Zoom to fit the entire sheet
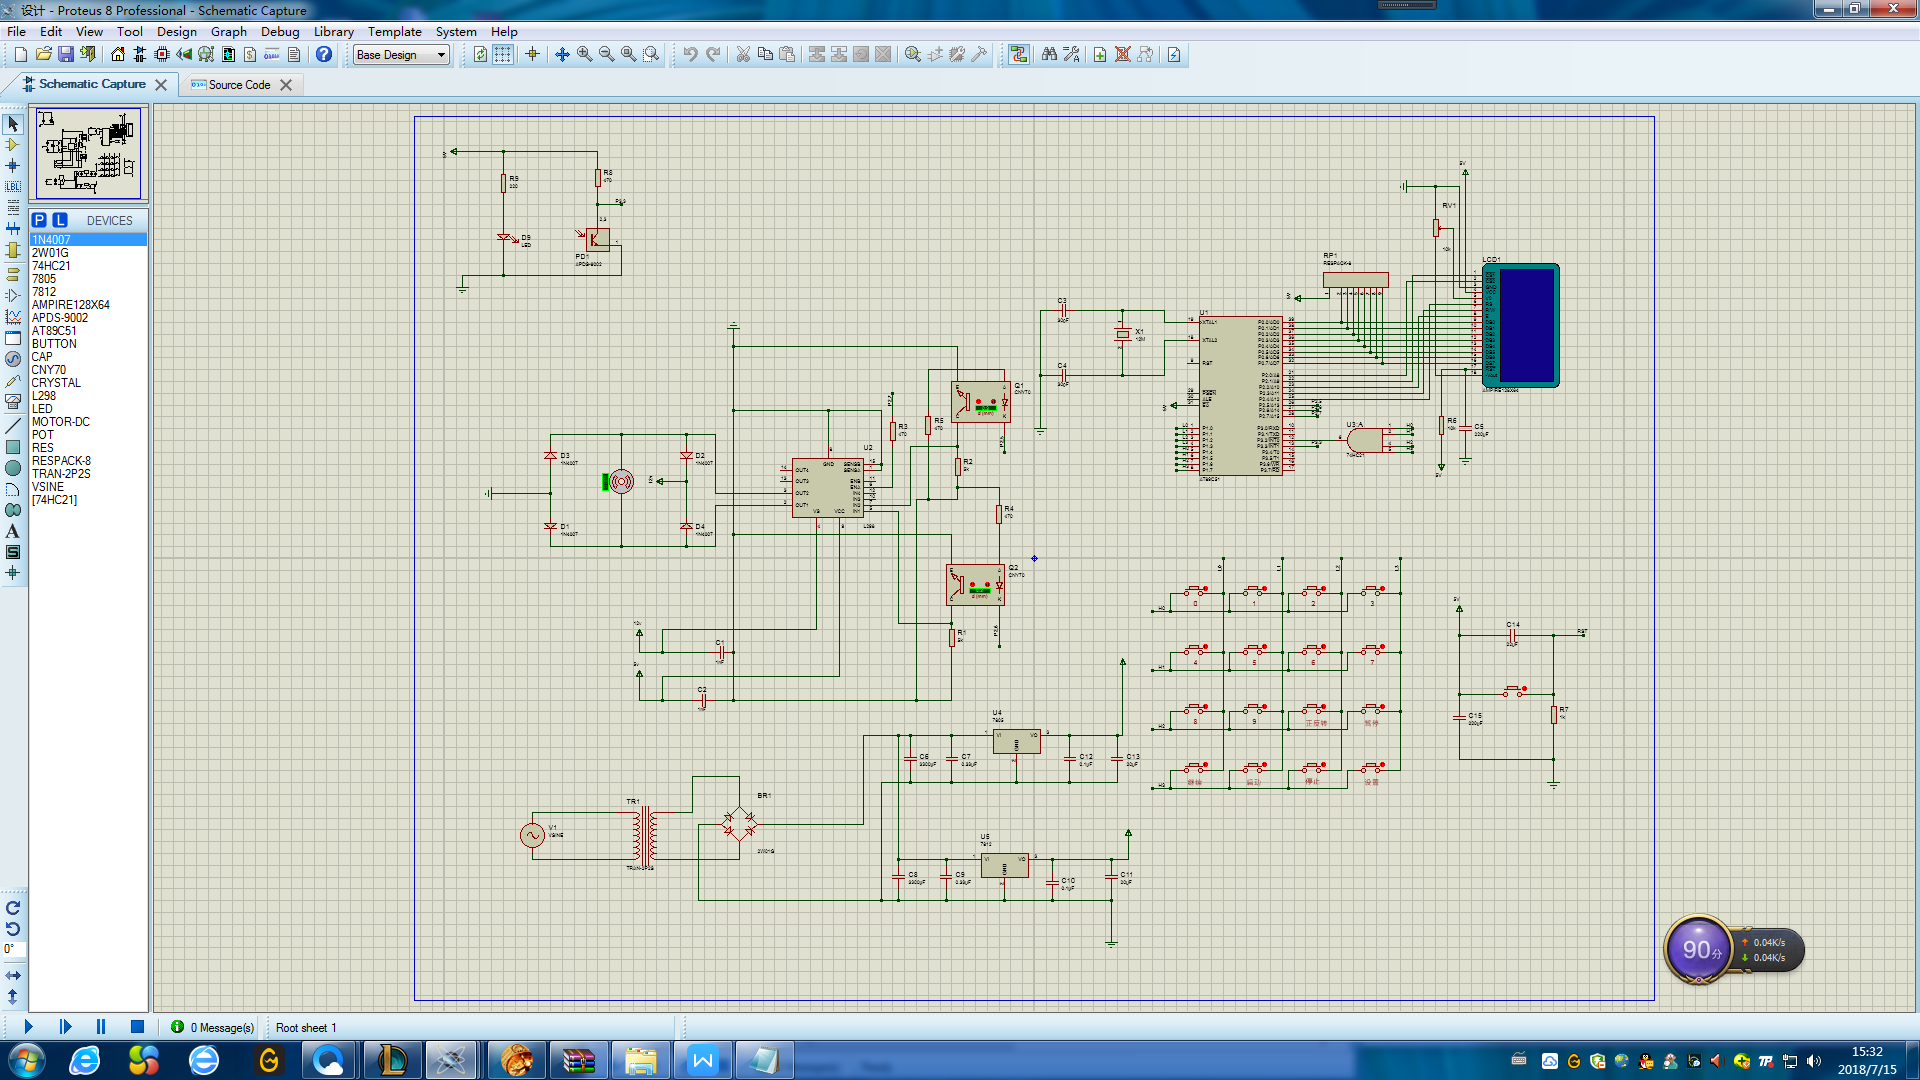Viewport: 1920px width, 1080px height. (x=628, y=55)
